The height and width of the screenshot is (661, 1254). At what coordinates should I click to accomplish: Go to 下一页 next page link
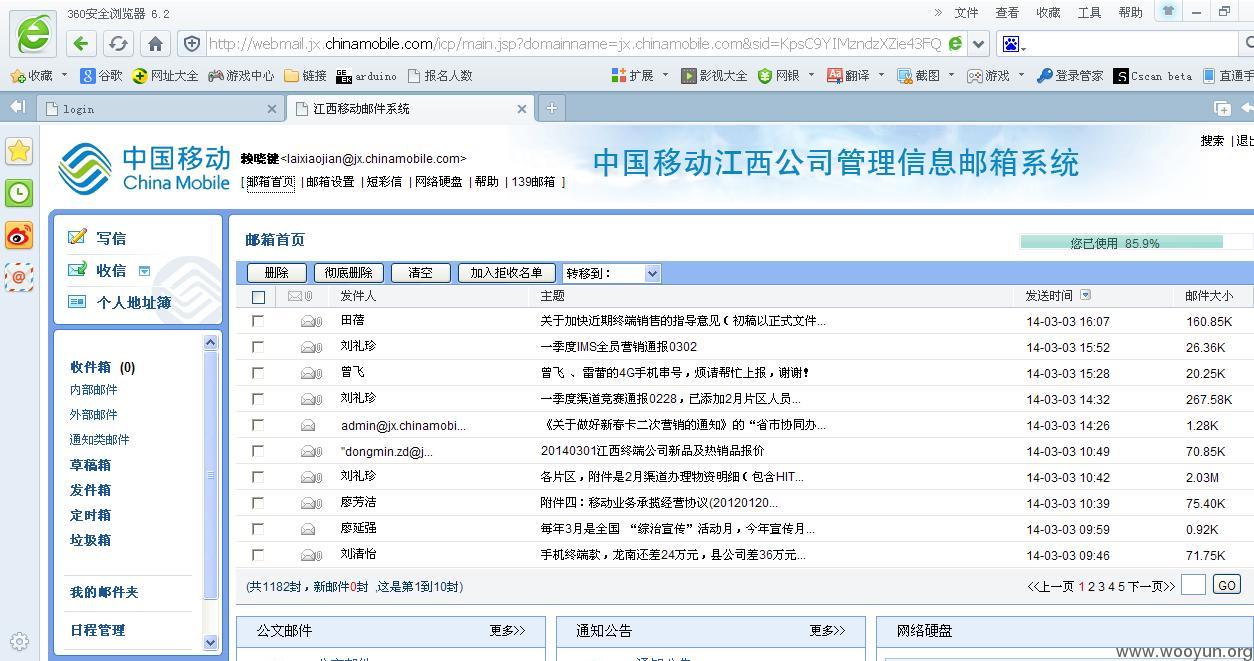pos(1151,587)
